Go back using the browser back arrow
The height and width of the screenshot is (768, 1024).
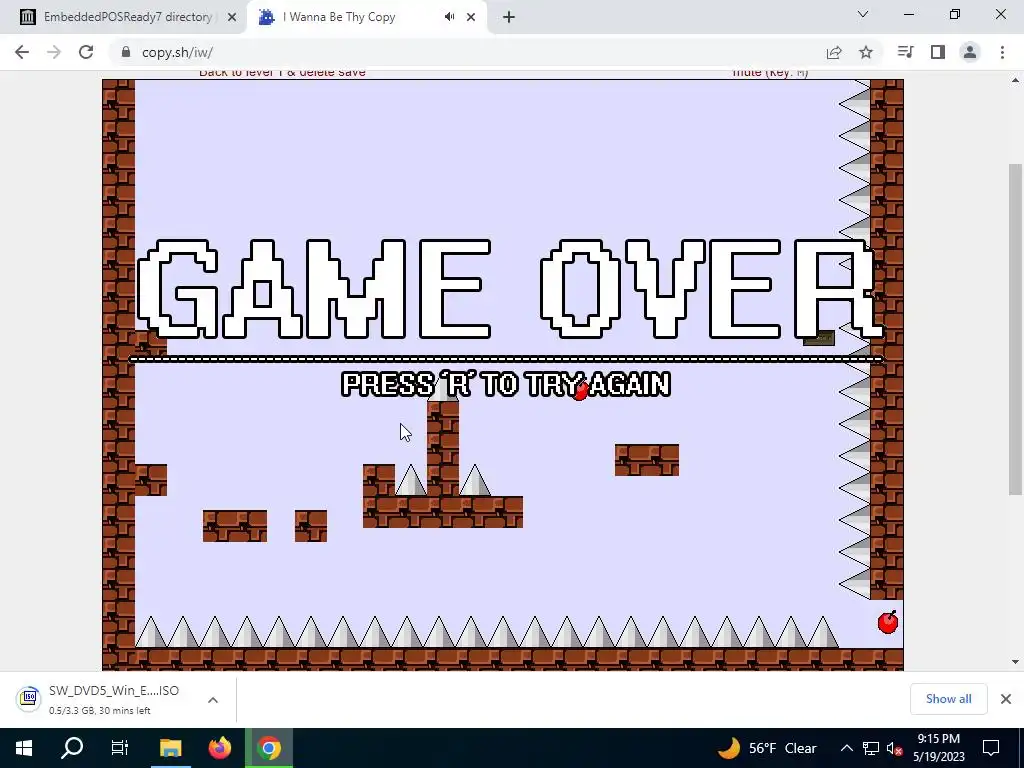click(22, 52)
